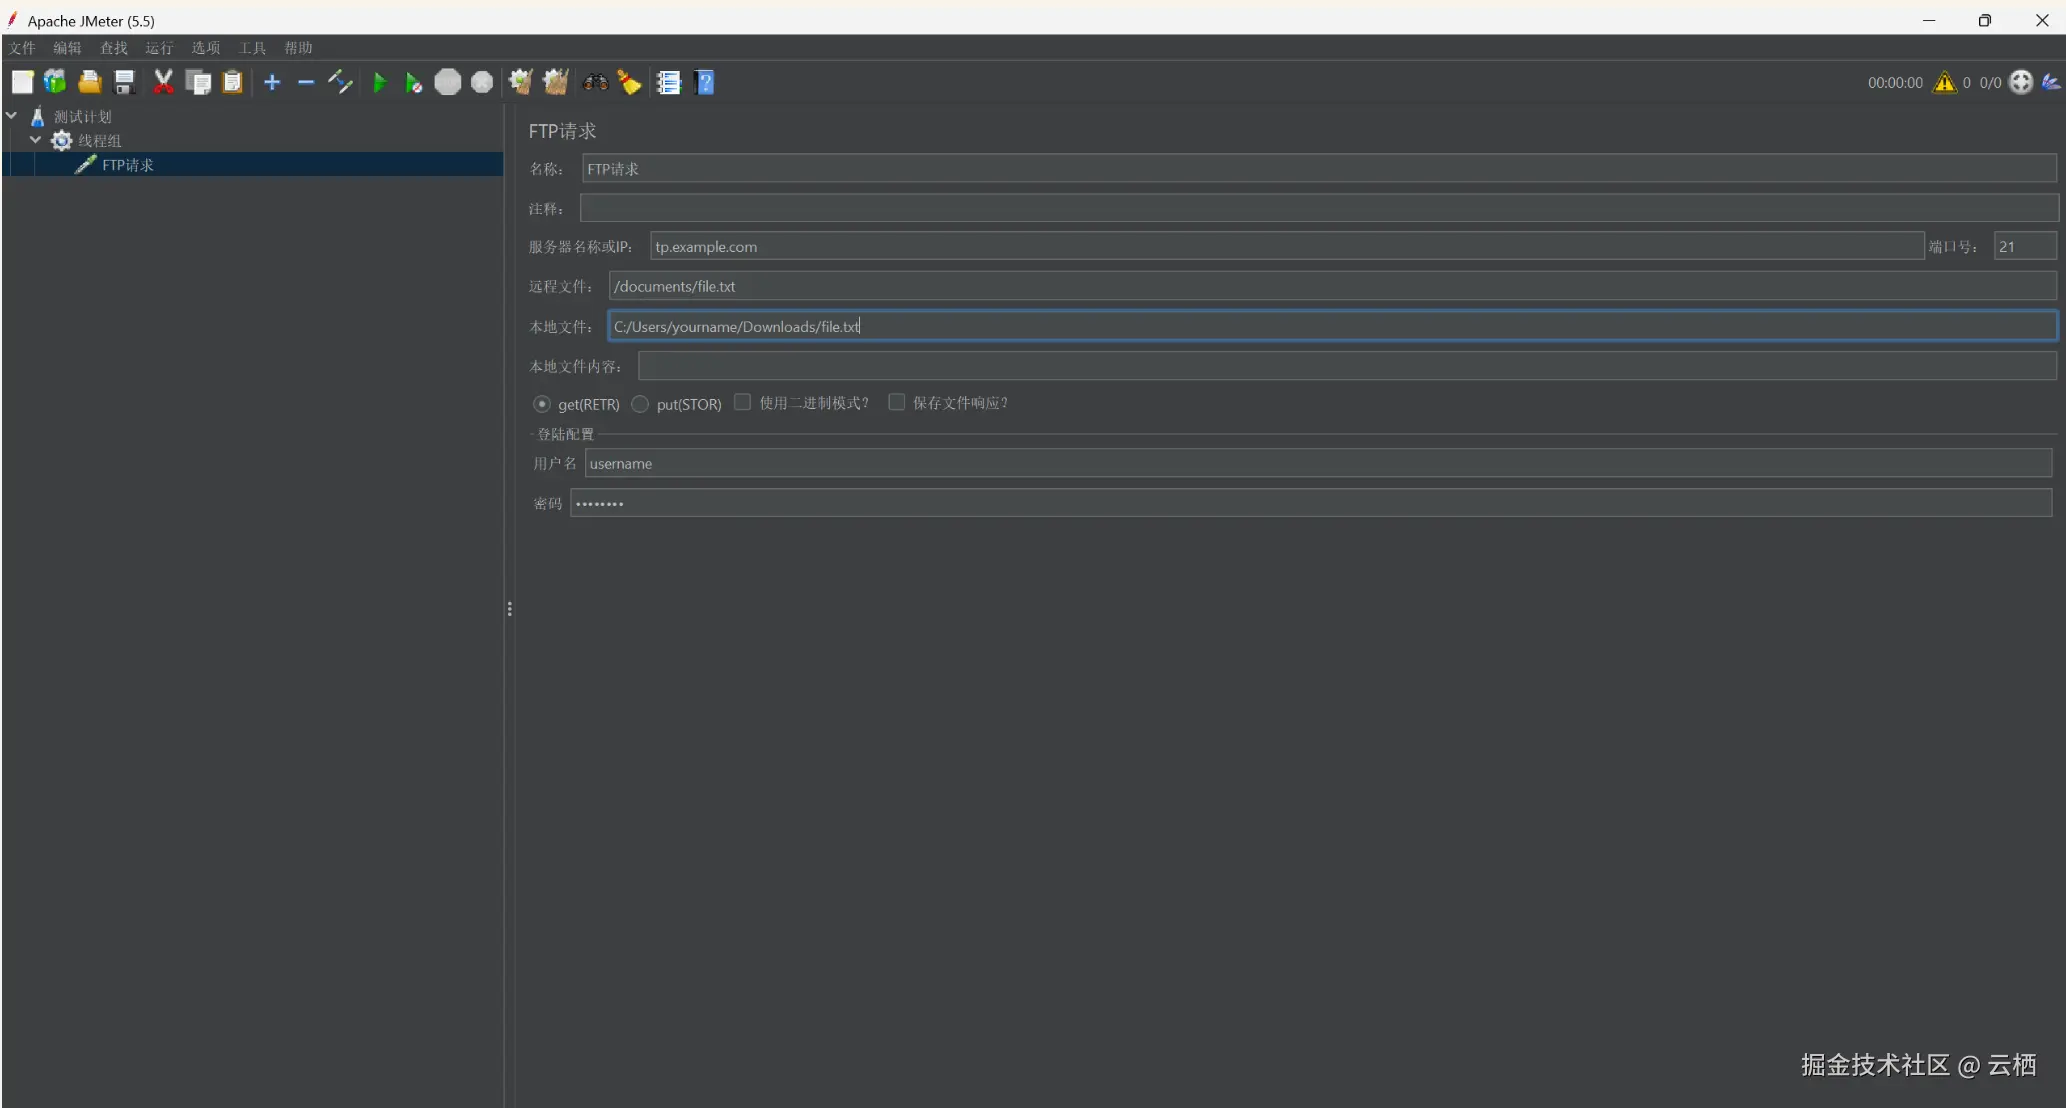The height and width of the screenshot is (1108, 2066).
Task: Collapse the 线程组 tree node arrow
Action: pyautogui.click(x=36, y=140)
